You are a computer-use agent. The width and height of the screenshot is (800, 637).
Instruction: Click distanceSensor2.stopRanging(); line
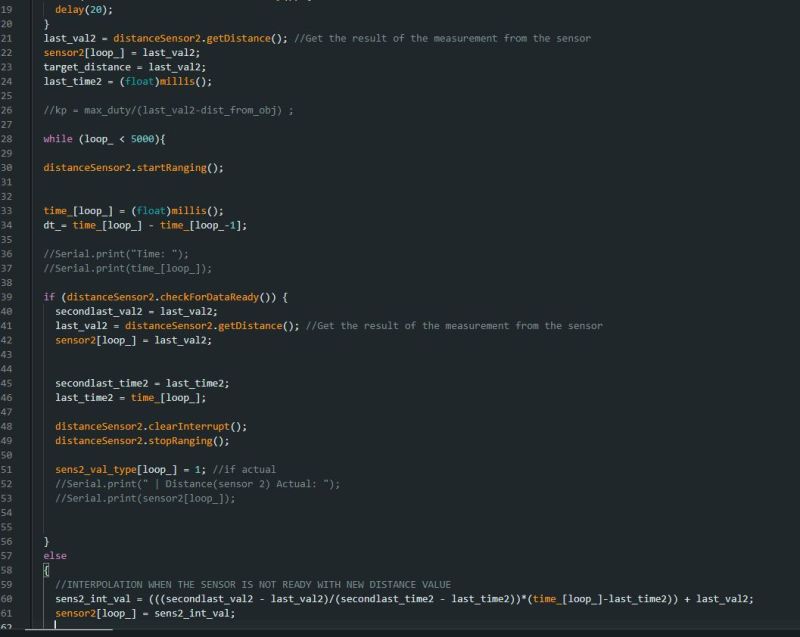point(142,441)
